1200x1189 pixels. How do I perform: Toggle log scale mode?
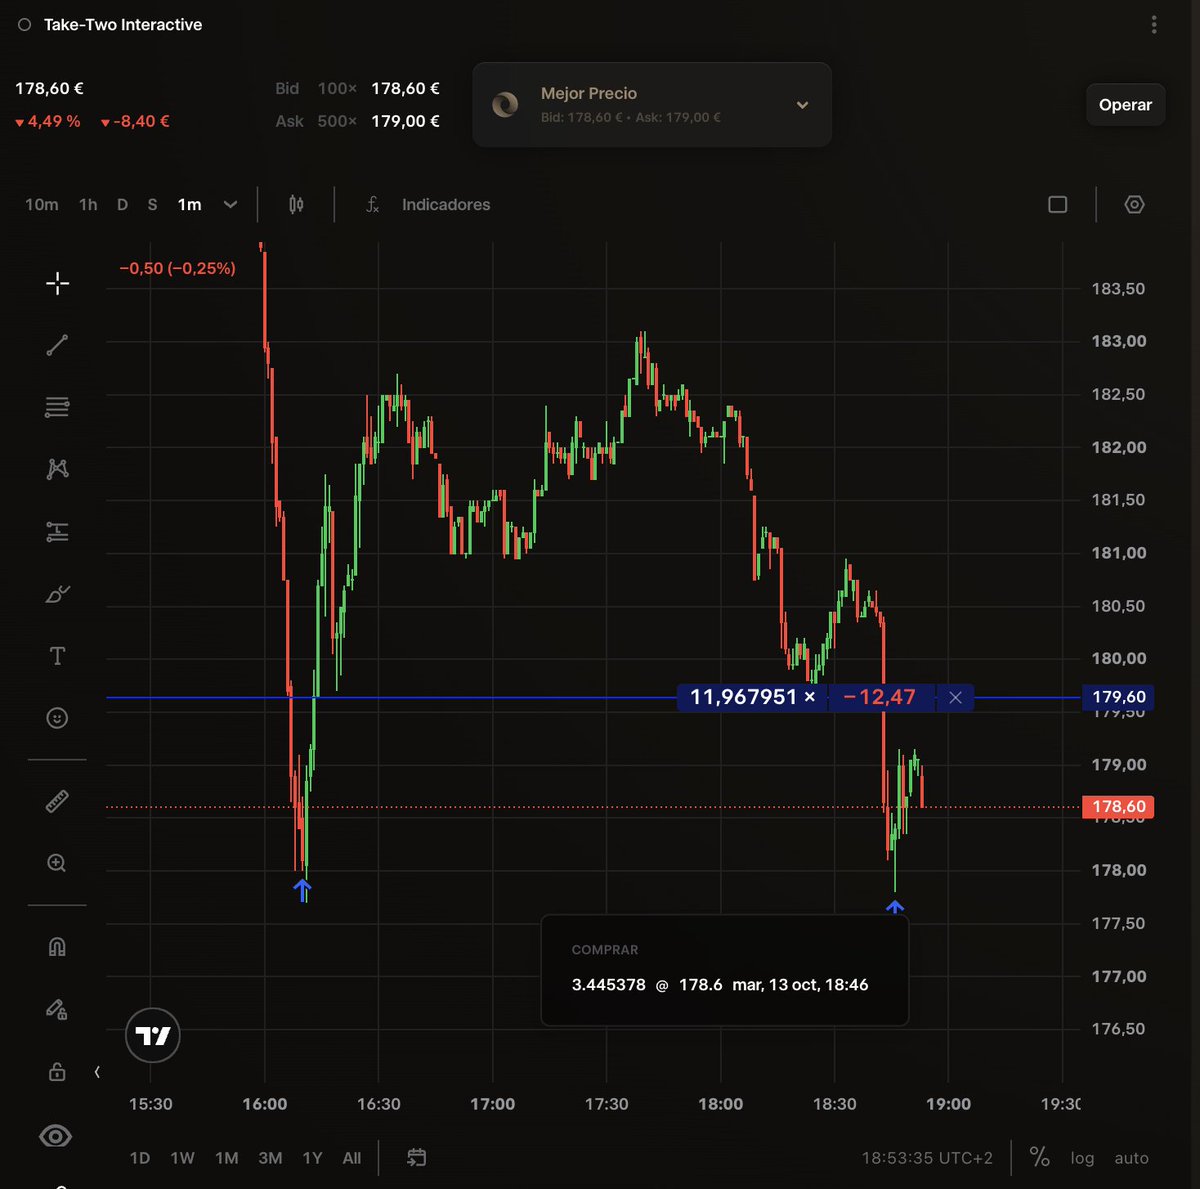point(1082,1158)
